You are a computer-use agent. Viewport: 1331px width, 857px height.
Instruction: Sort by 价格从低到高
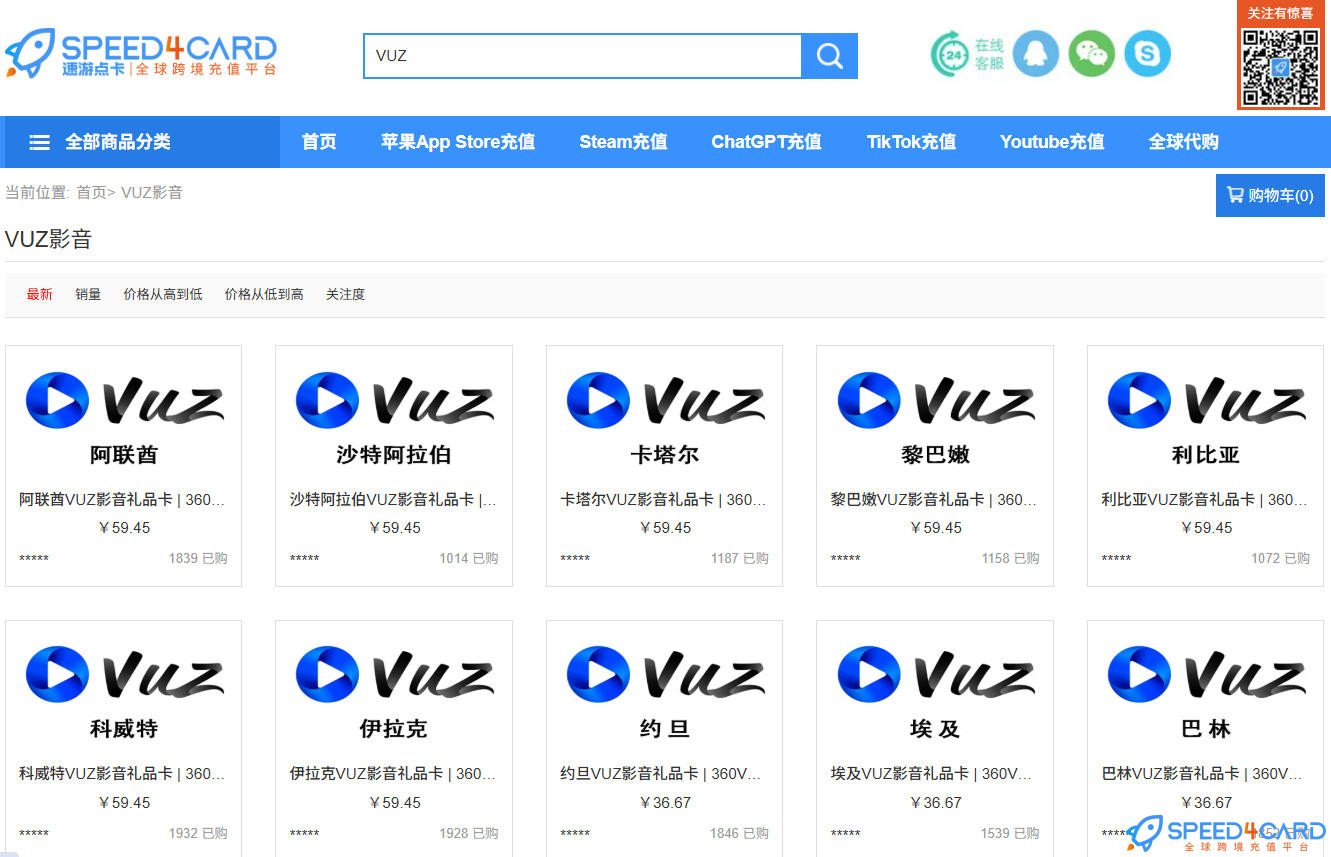(264, 294)
